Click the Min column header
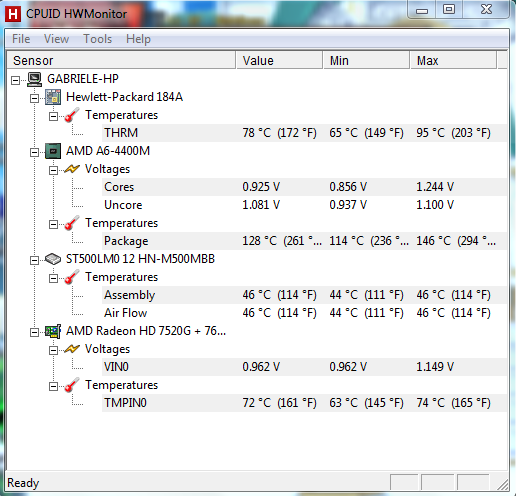The width and height of the screenshot is (516, 496). tap(366, 60)
